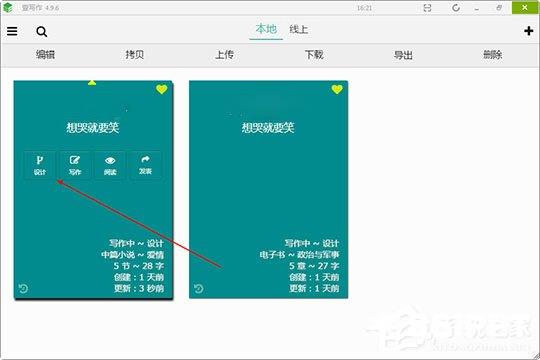Select the second 想哭就要笑 book card
The height and width of the screenshot is (360, 540).
[x=269, y=189]
